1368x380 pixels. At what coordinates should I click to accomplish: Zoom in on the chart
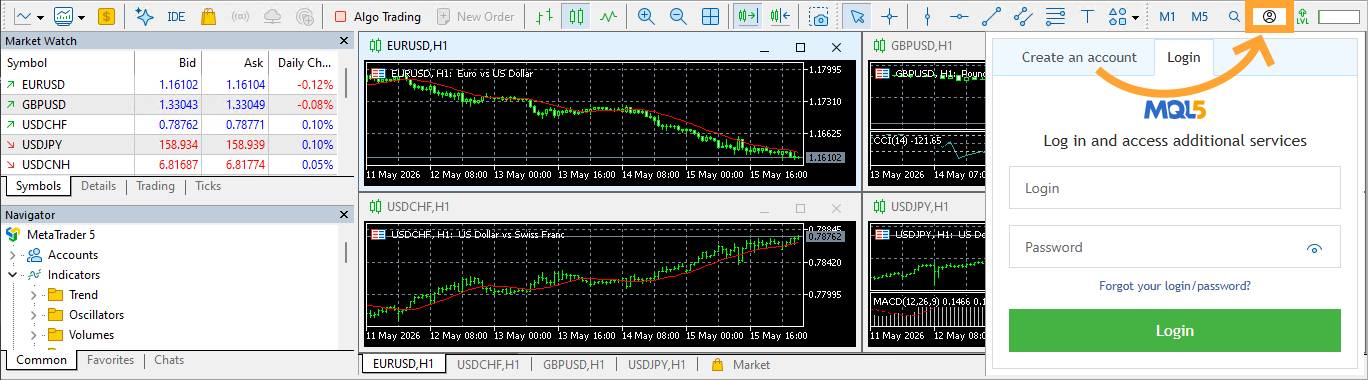(x=646, y=16)
